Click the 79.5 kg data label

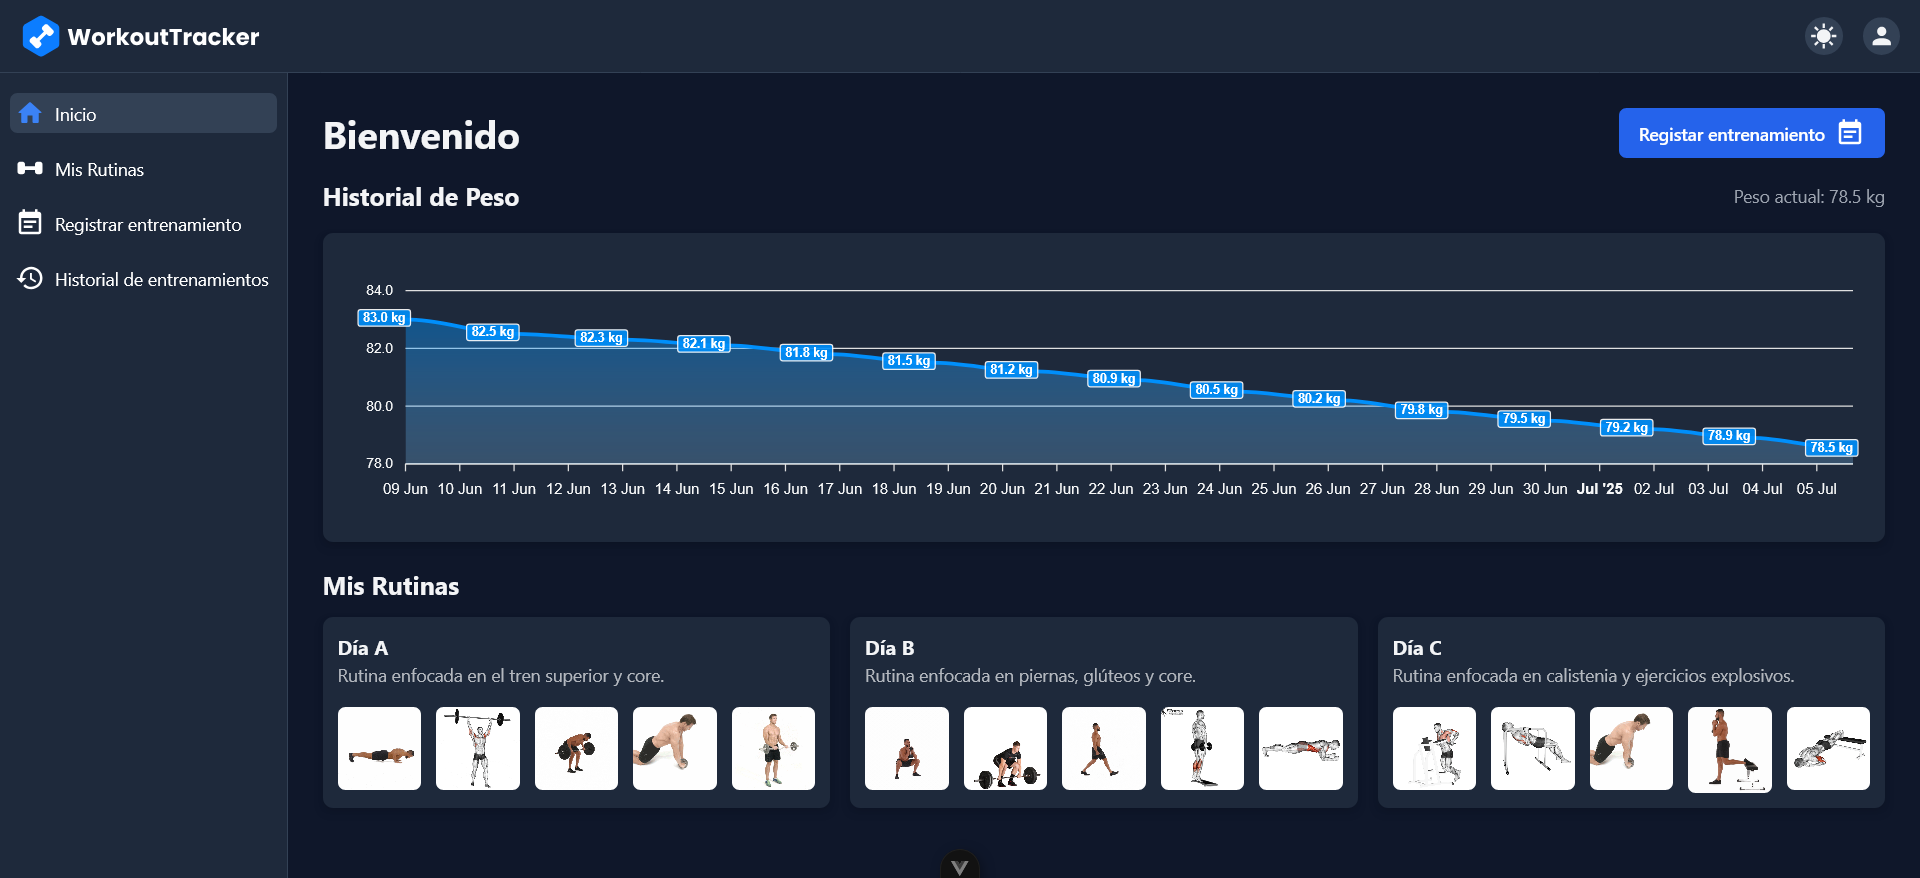point(1524,418)
